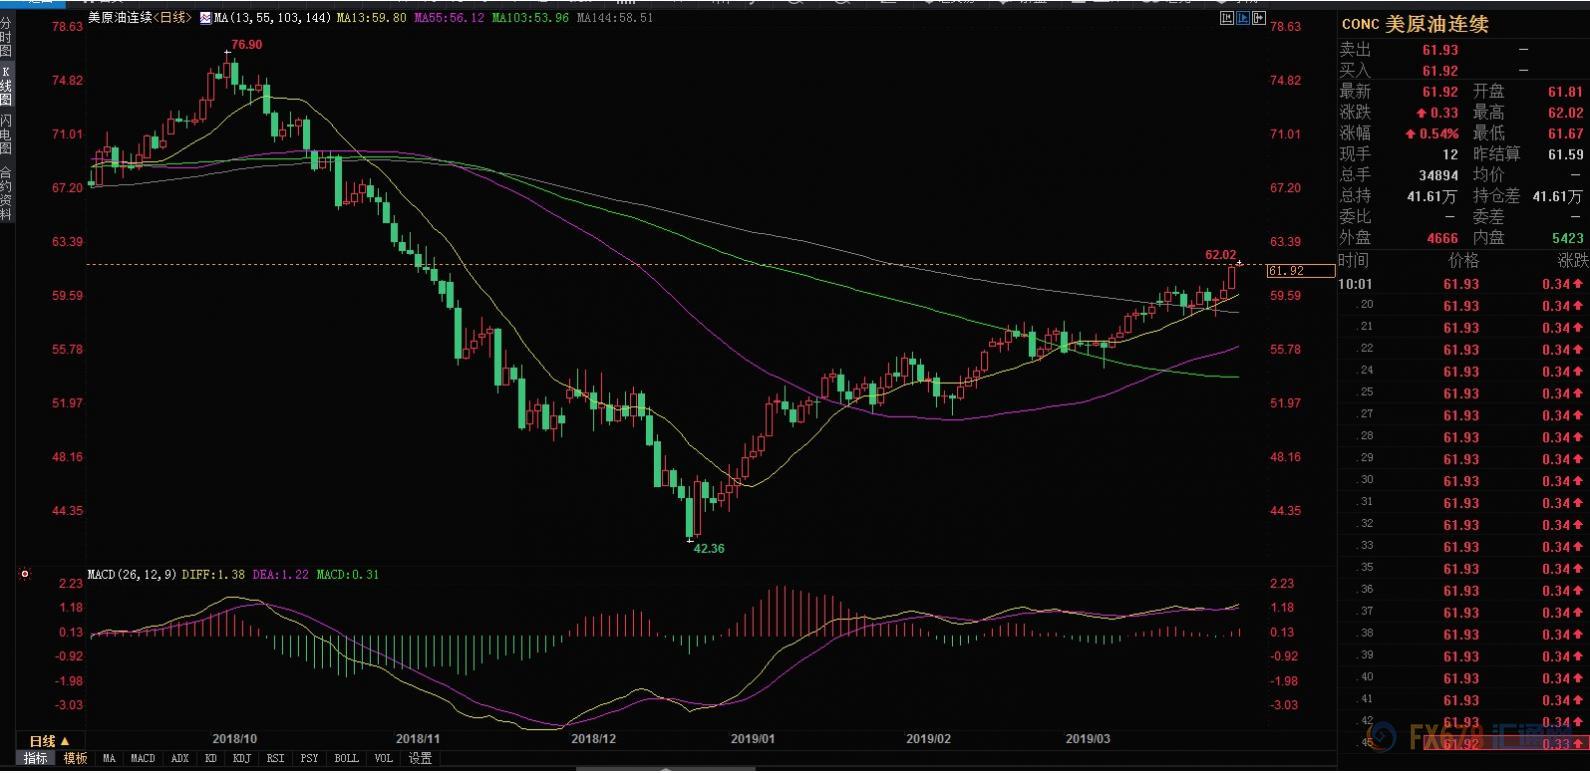Click the chart title 美原油连续<日线>
The width and height of the screenshot is (1590, 773).
[x=139, y=18]
